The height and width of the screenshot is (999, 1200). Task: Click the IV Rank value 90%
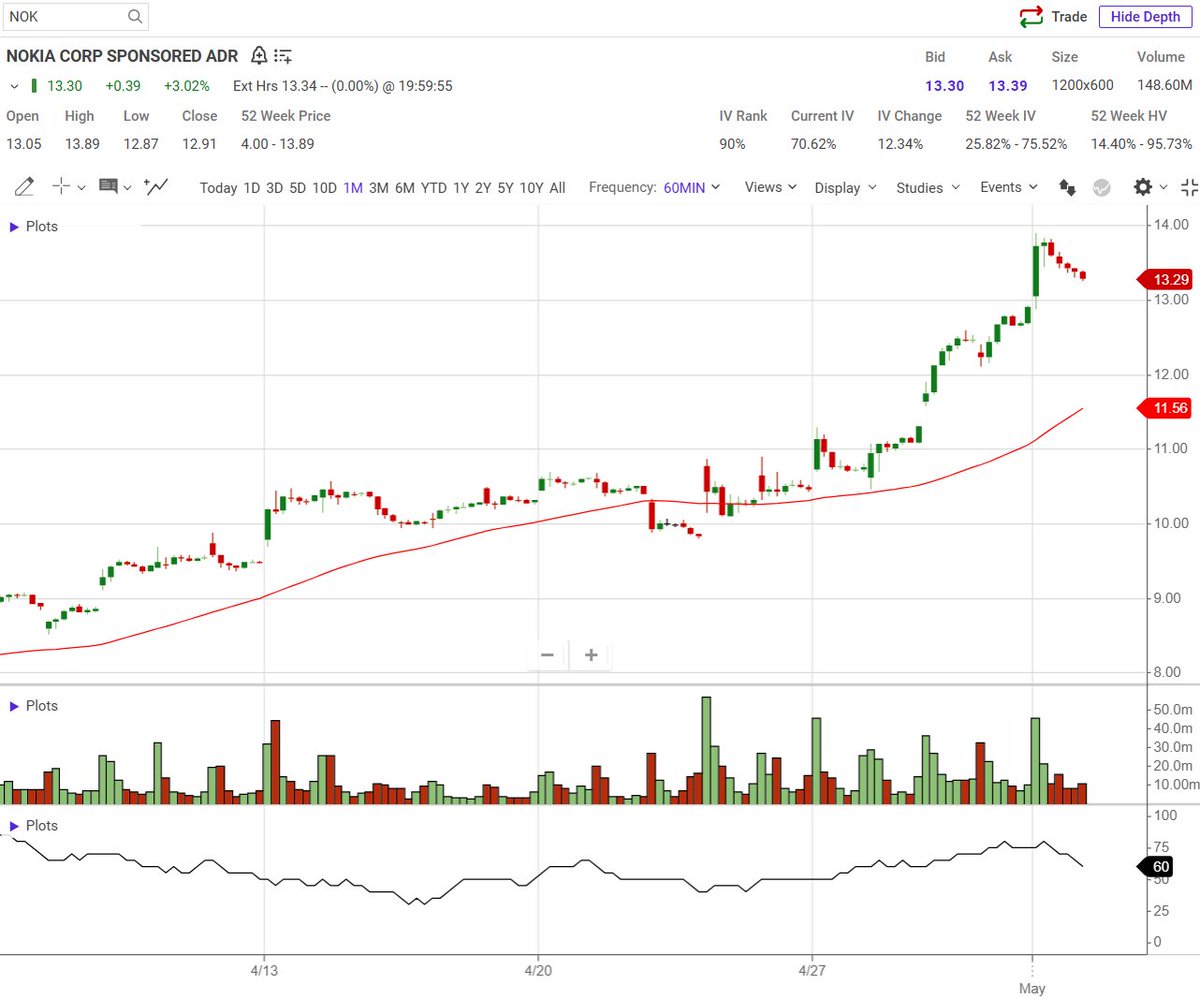pyautogui.click(x=732, y=144)
